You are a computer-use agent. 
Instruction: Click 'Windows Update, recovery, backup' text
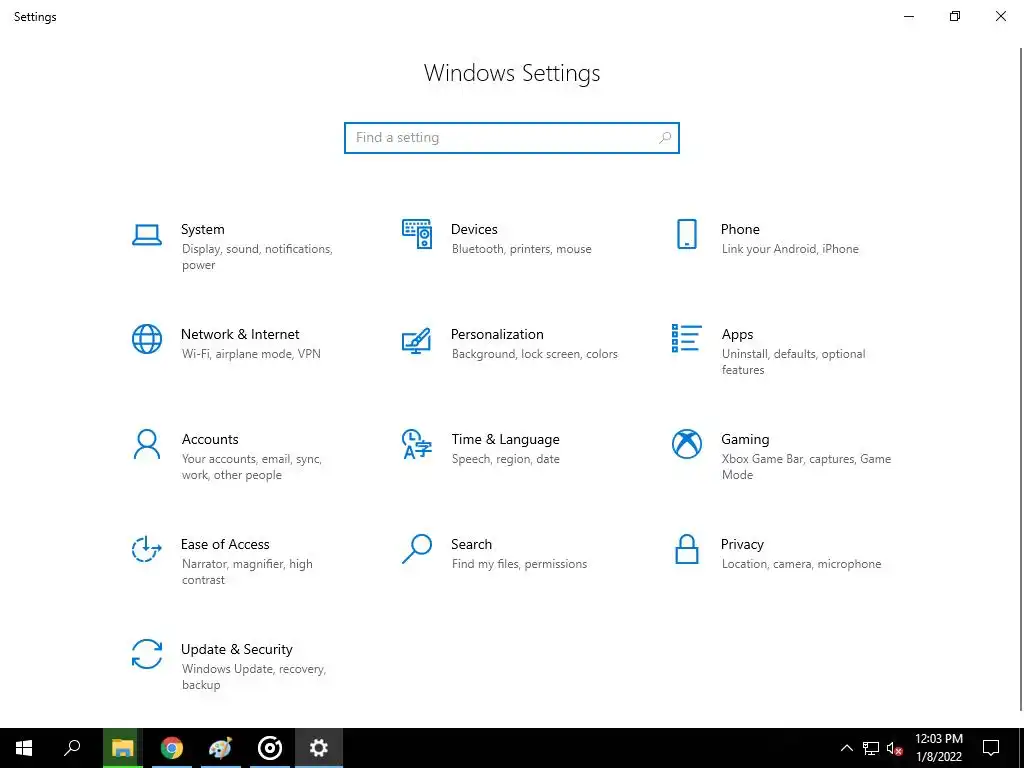point(253,677)
